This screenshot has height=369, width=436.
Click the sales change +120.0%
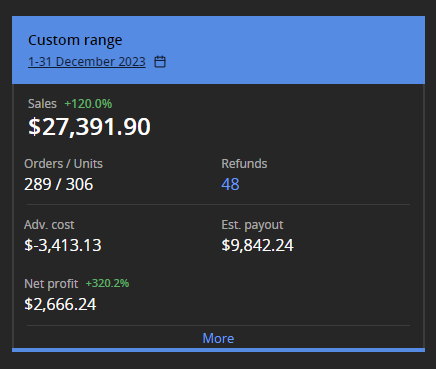88,104
